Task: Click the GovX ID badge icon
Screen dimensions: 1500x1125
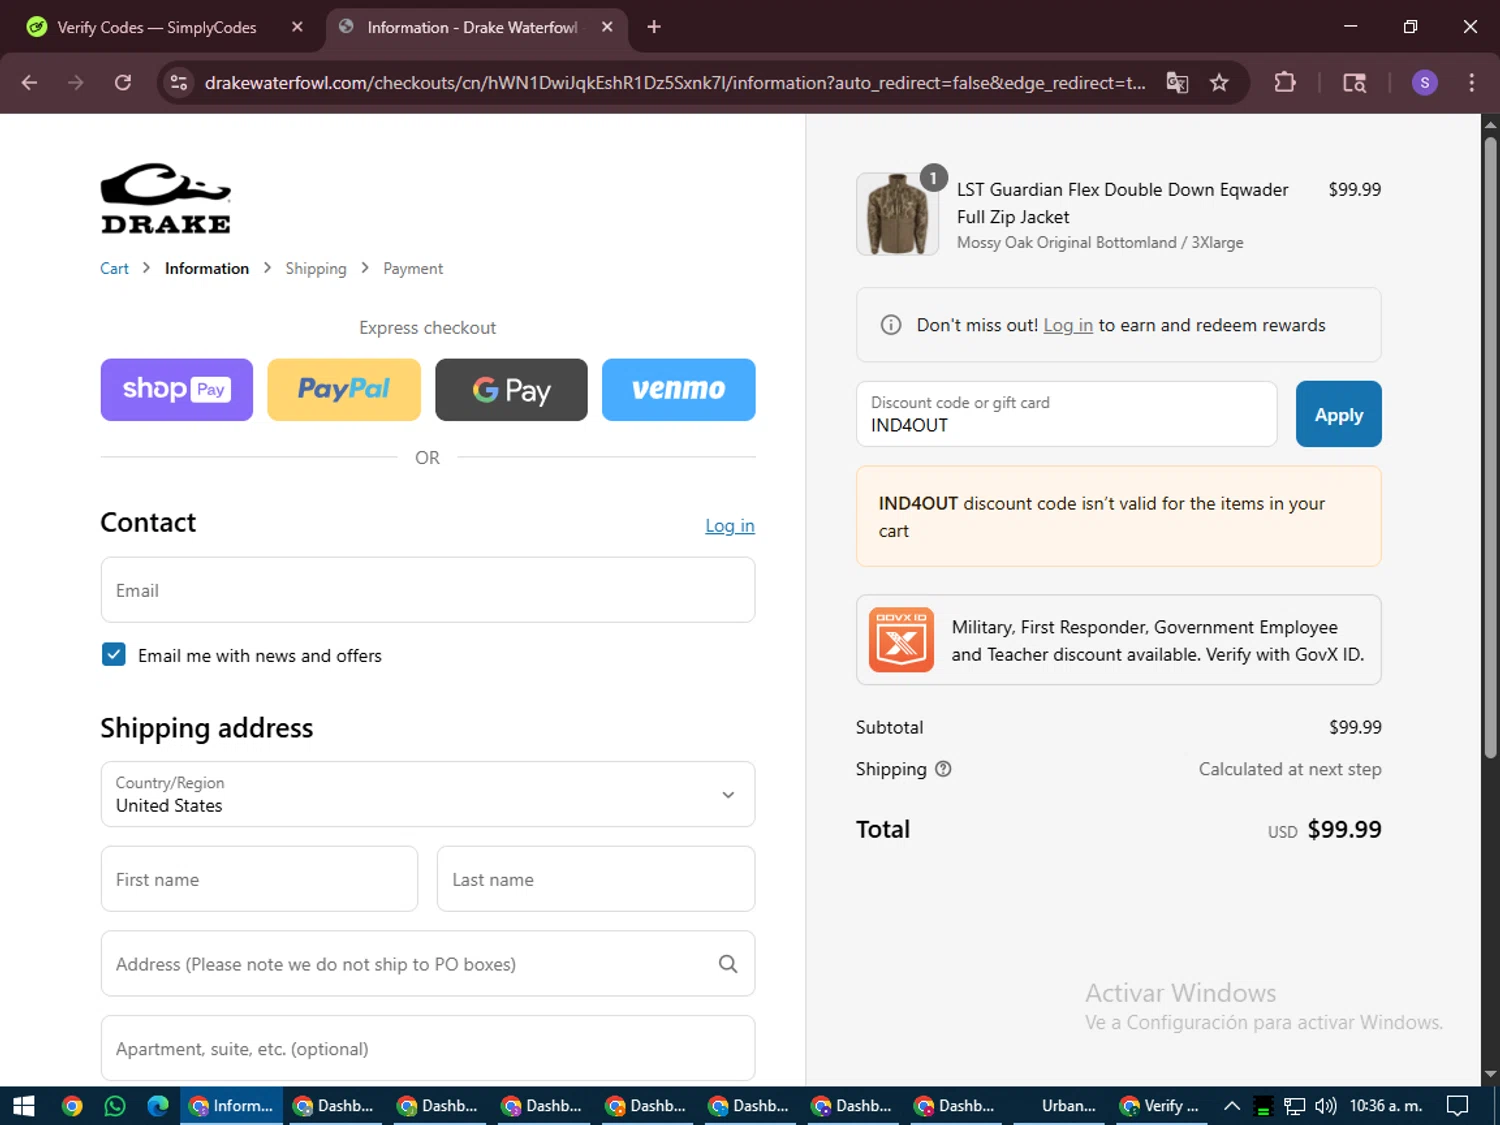Action: pos(901,640)
